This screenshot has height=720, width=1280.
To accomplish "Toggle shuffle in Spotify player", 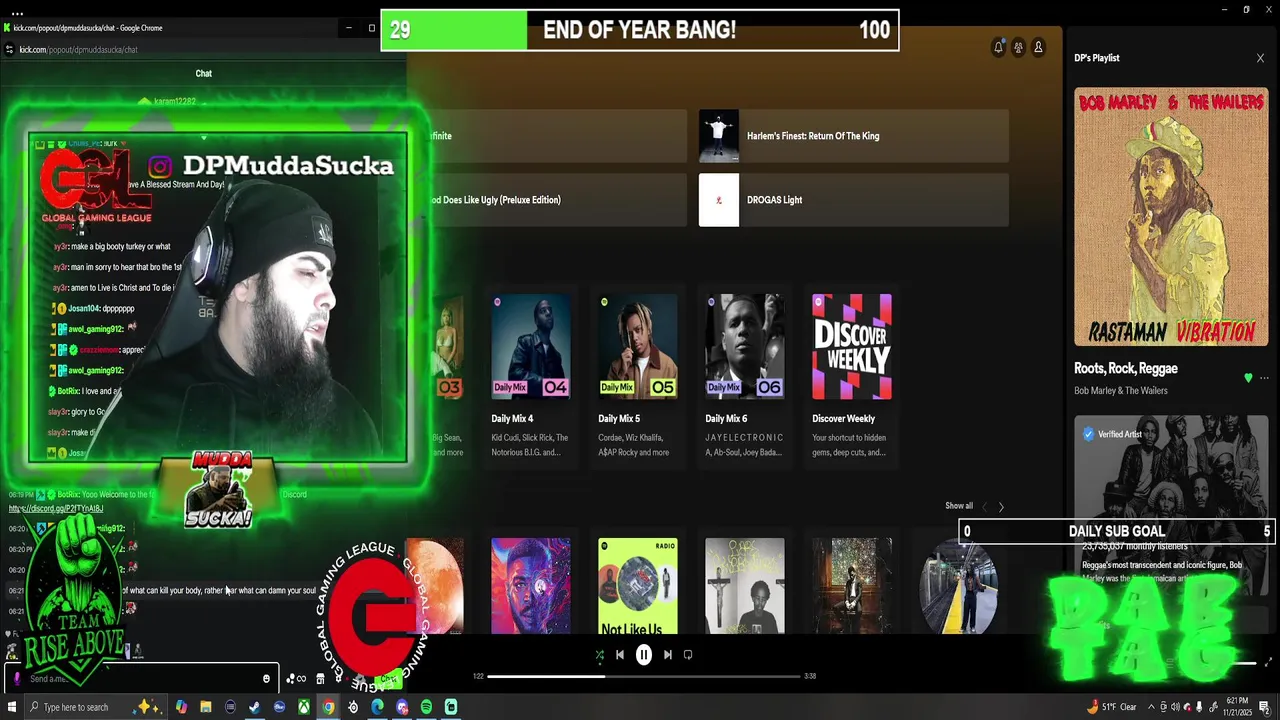I will pos(599,655).
